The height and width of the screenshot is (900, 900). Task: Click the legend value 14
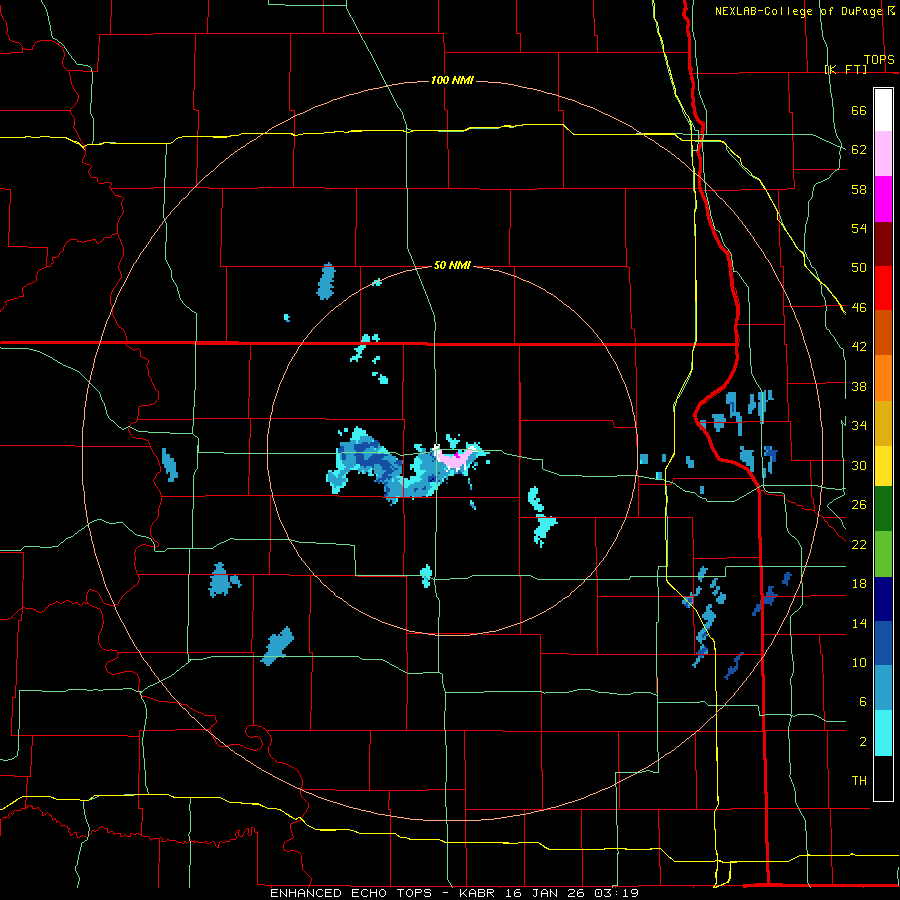(x=859, y=623)
